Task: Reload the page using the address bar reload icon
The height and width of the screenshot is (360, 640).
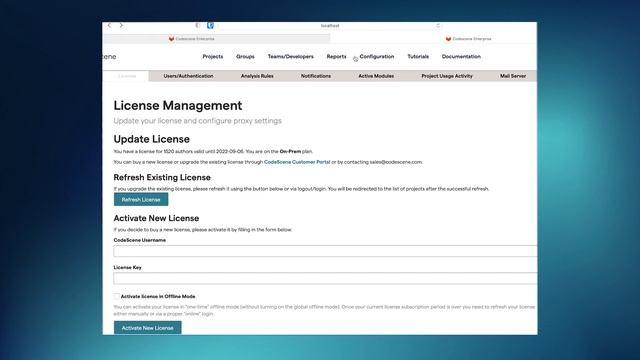Action: click(438, 25)
